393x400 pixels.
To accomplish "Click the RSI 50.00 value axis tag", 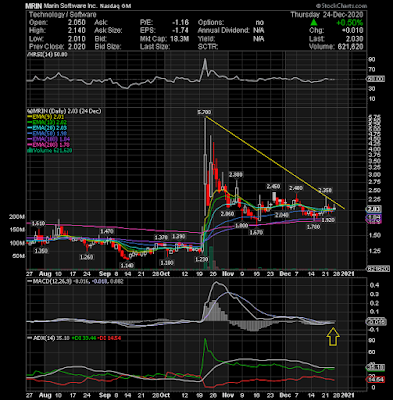I will pos(376,79).
